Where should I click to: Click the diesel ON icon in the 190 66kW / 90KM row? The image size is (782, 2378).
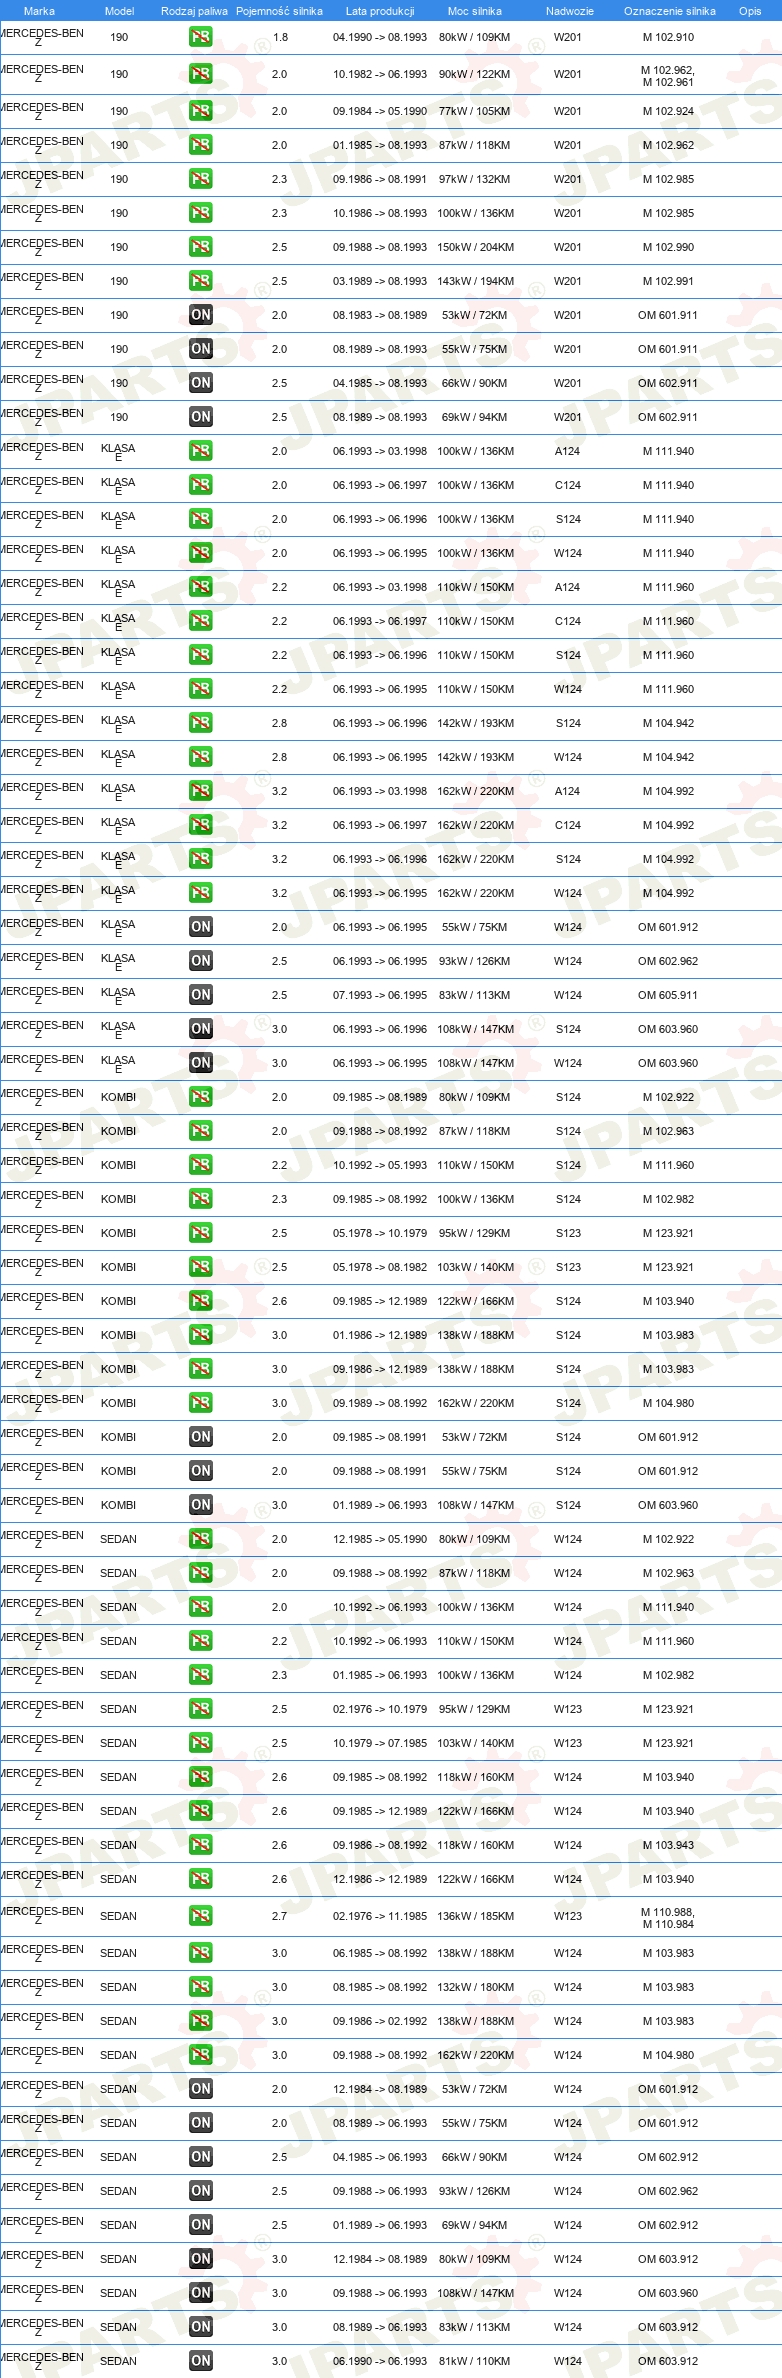201,383
